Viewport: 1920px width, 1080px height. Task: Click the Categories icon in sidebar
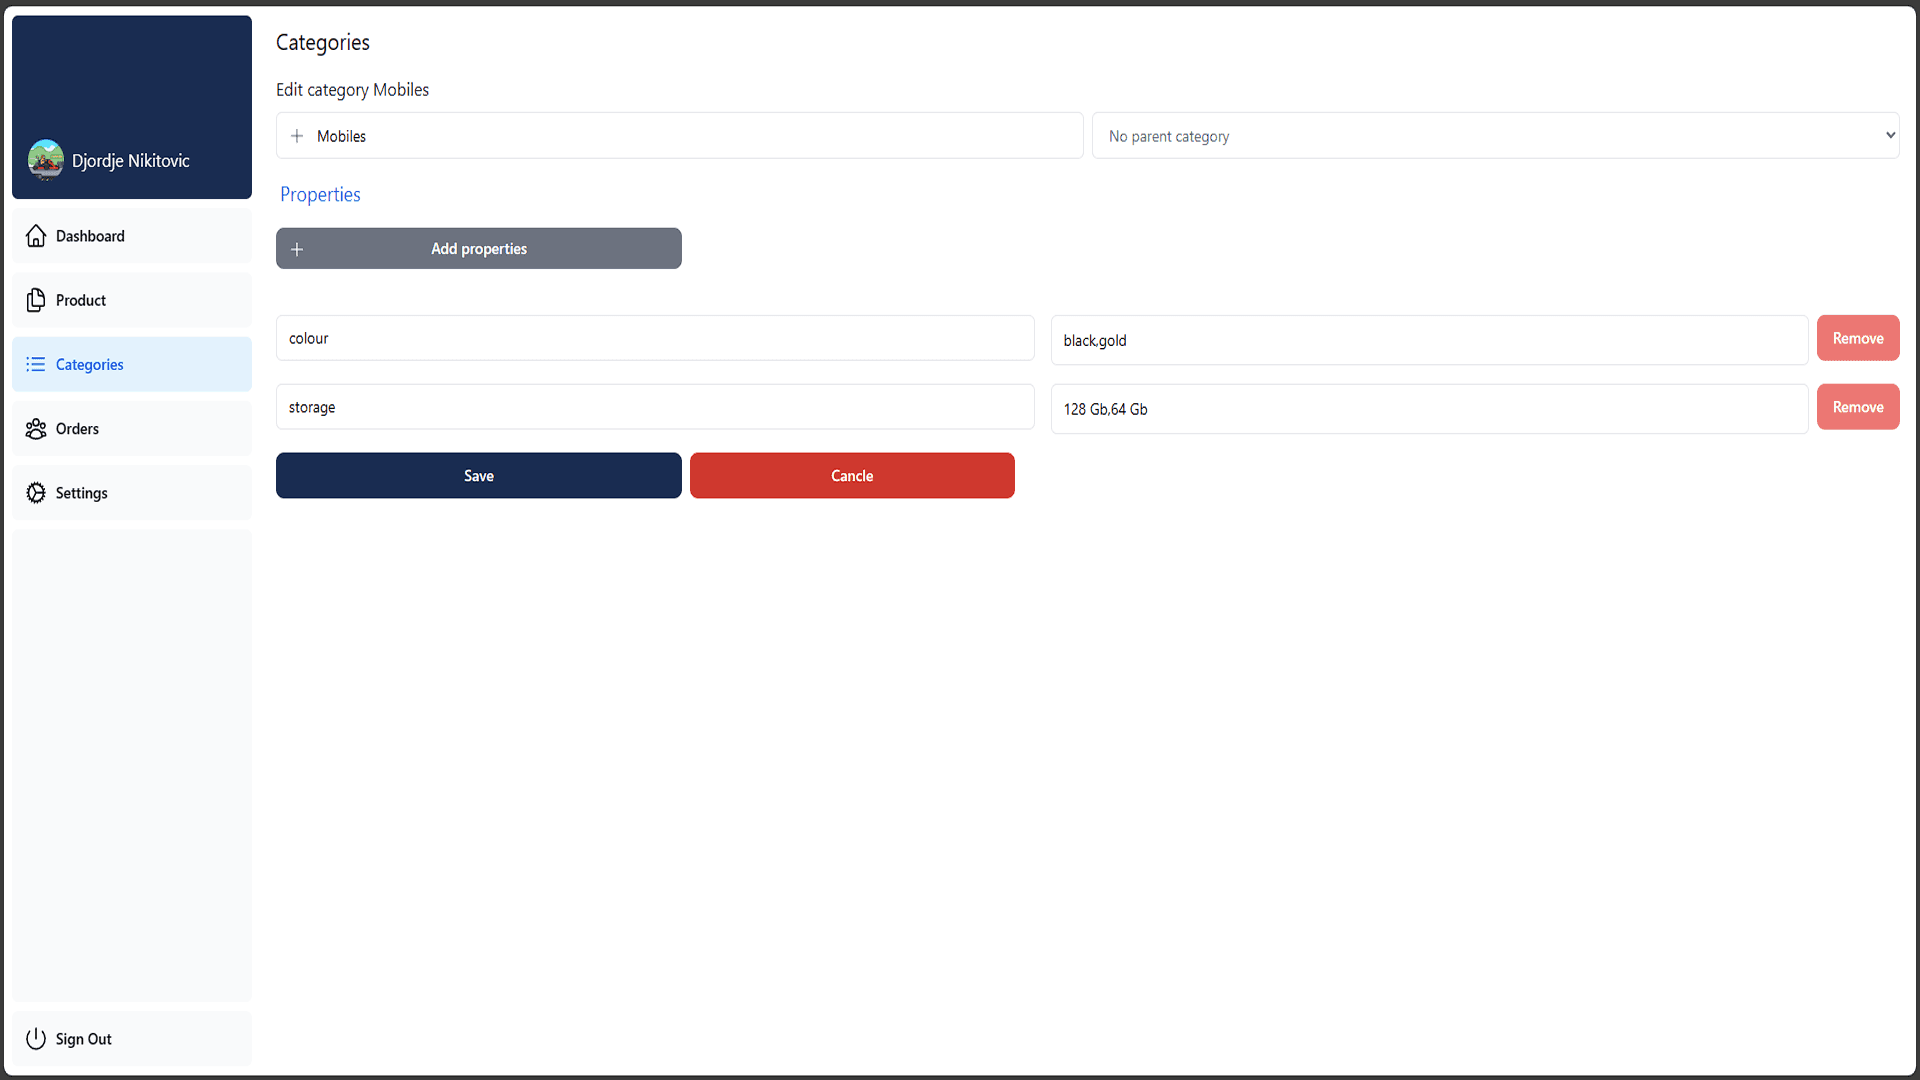(36, 363)
